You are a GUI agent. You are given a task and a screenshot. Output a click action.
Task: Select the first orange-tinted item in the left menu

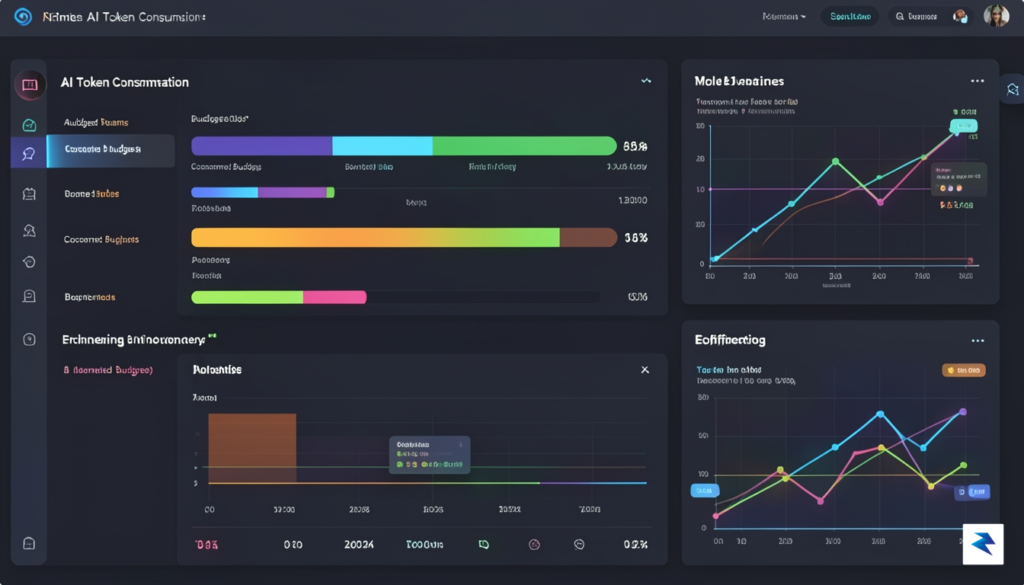click(x=96, y=122)
